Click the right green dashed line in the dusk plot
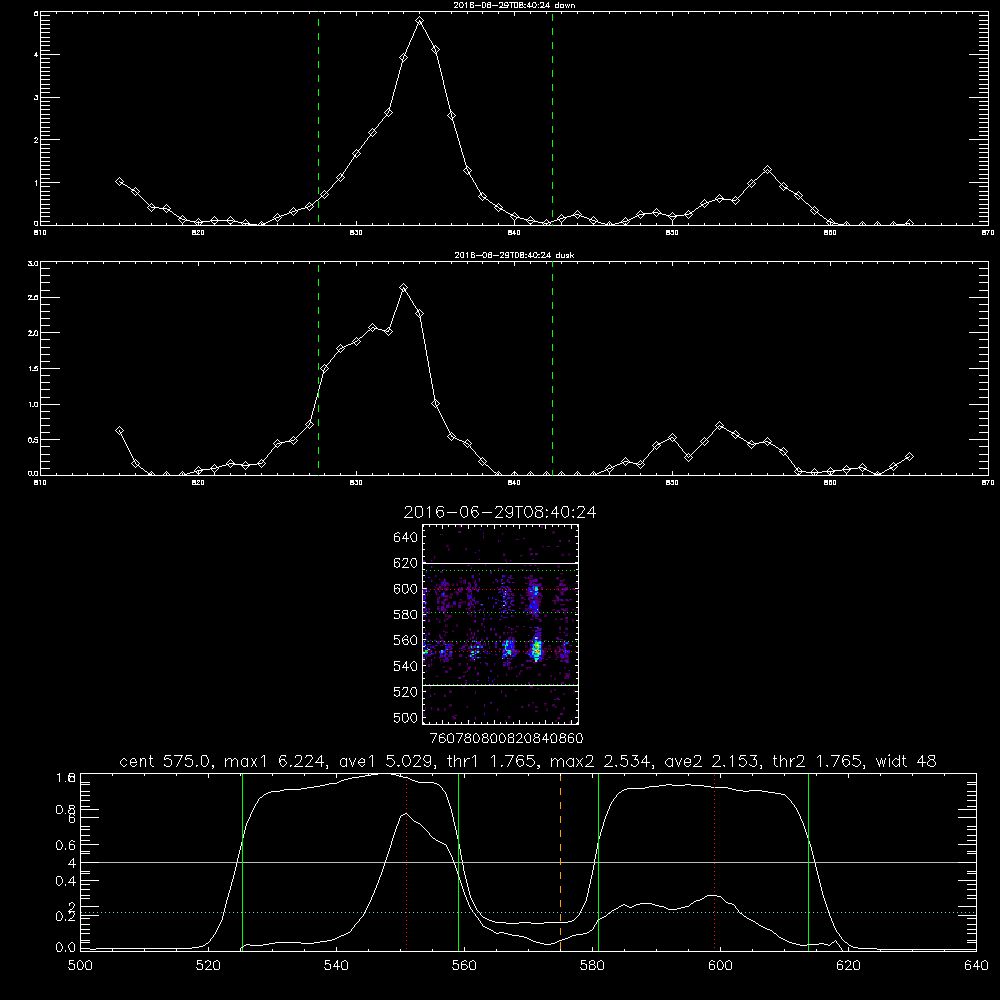Viewport: 1000px width, 1000px height. (552, 369)
